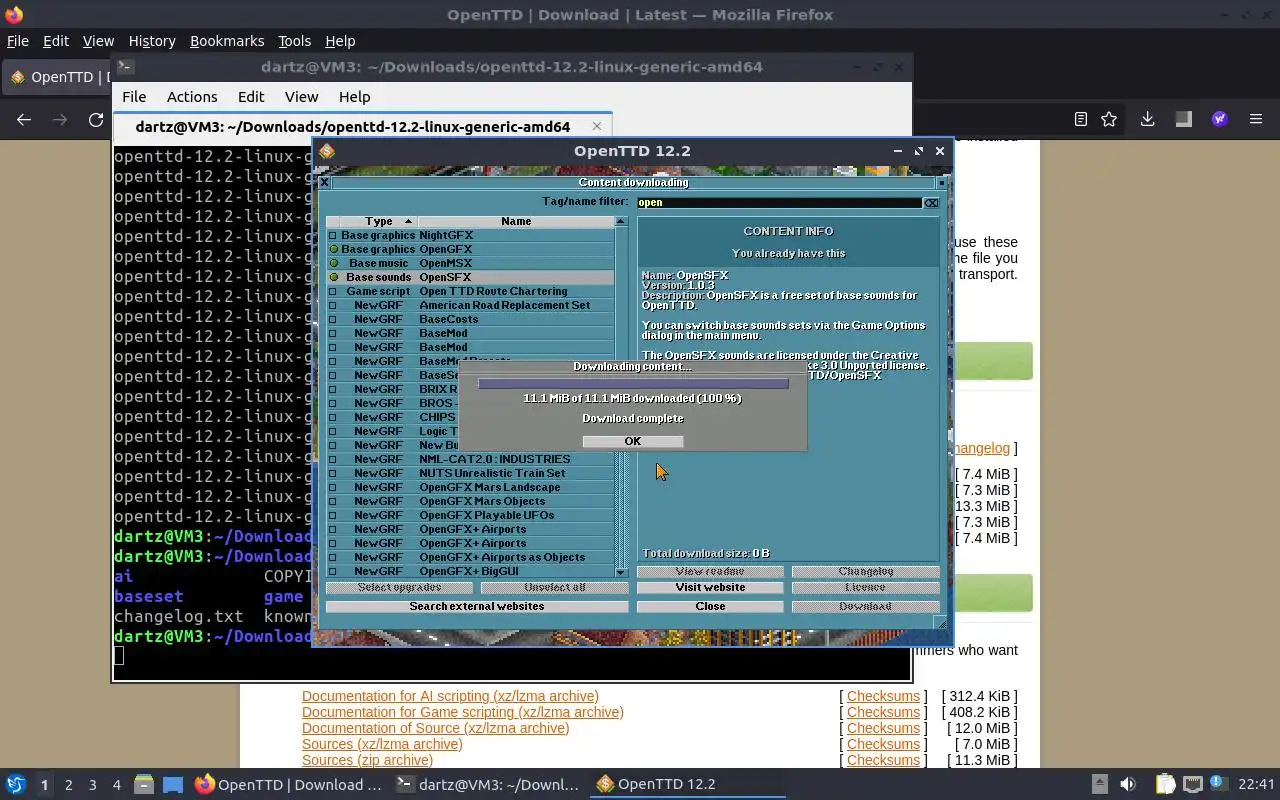
Task: Click the Close button in Content downloading
Action: tap(710, 606)
